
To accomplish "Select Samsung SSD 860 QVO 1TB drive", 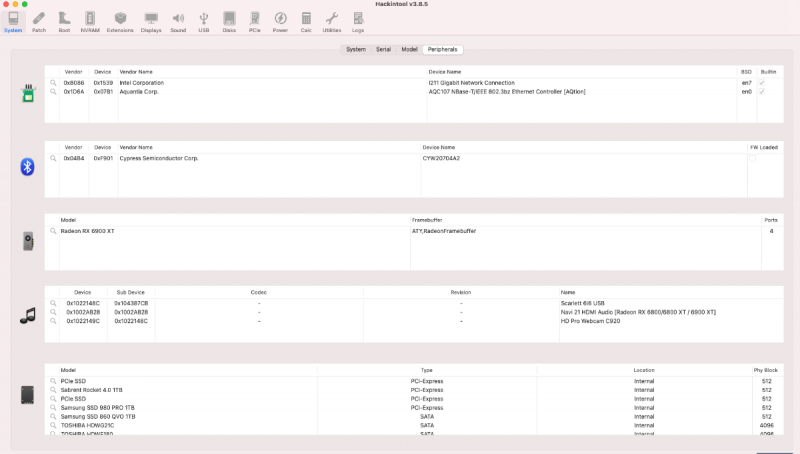I will (x=98, y=416).
